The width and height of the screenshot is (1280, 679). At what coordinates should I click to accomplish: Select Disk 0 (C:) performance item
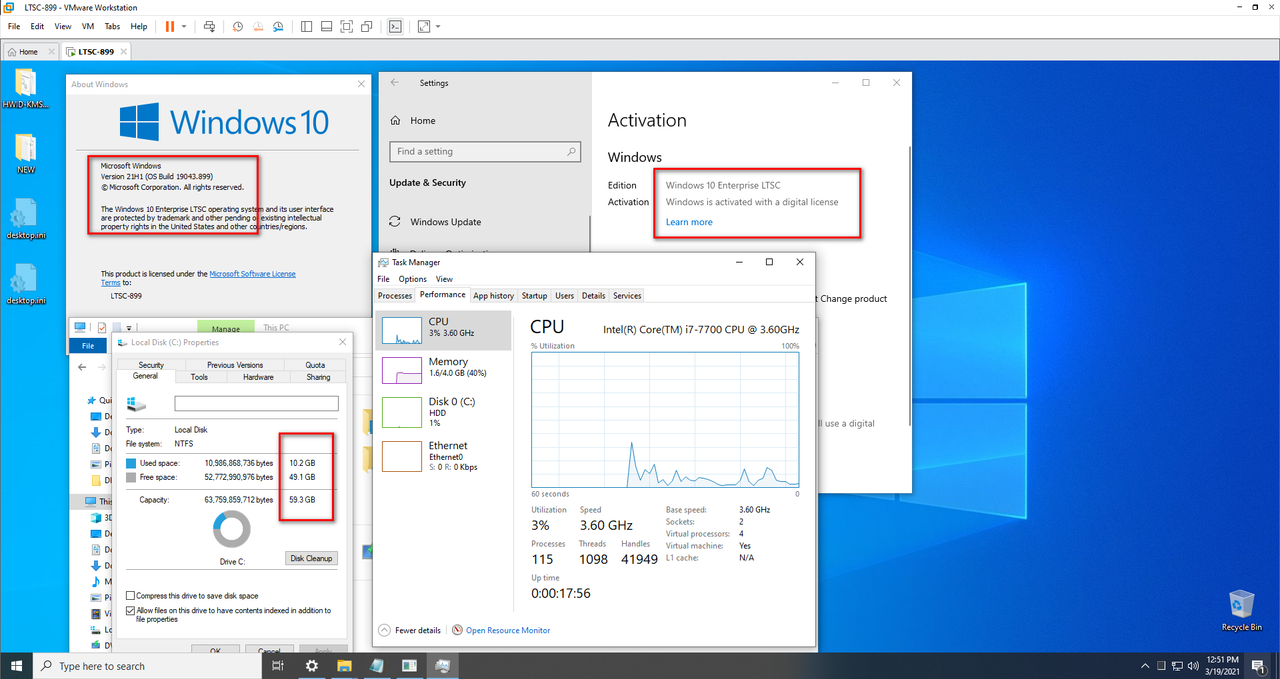443,411
